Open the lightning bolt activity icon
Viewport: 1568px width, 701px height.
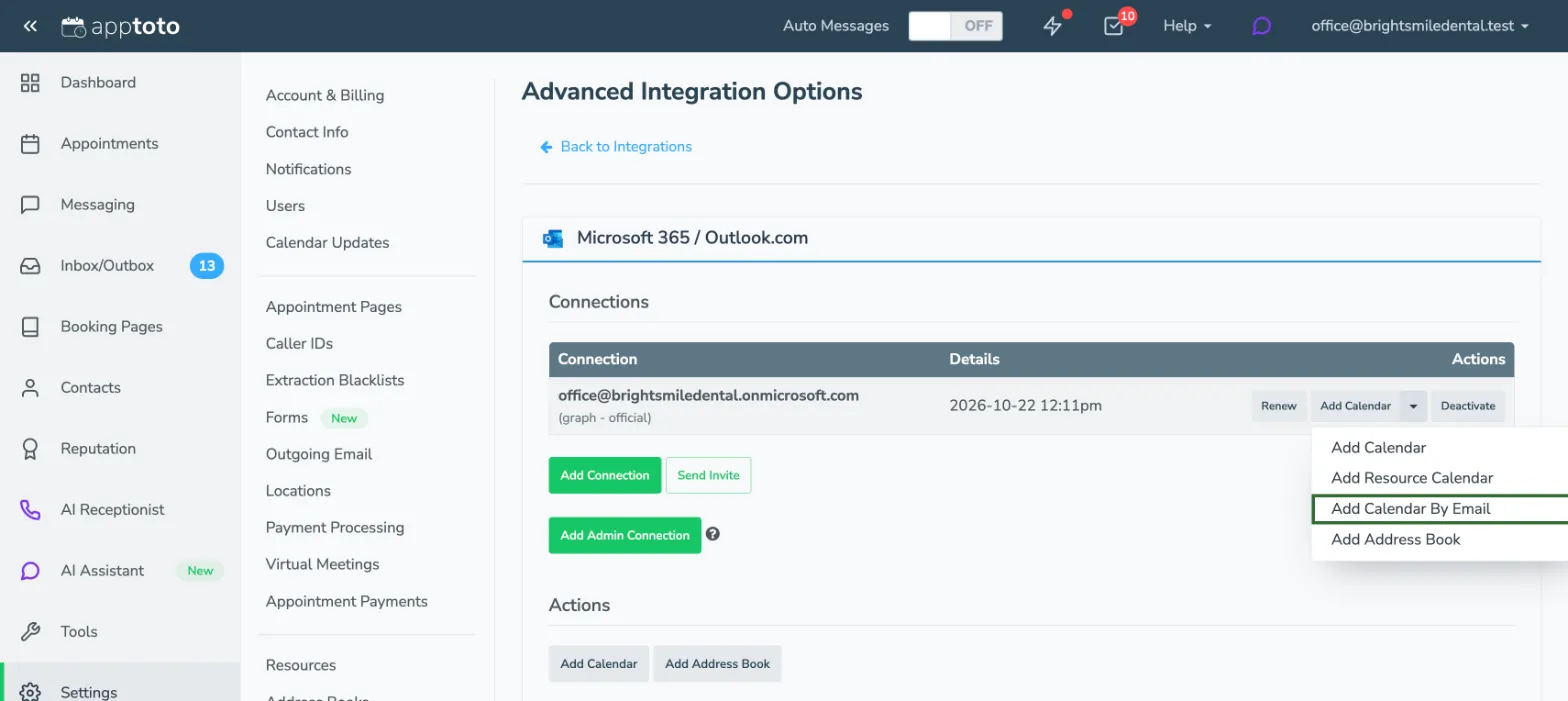point(1052,26)
